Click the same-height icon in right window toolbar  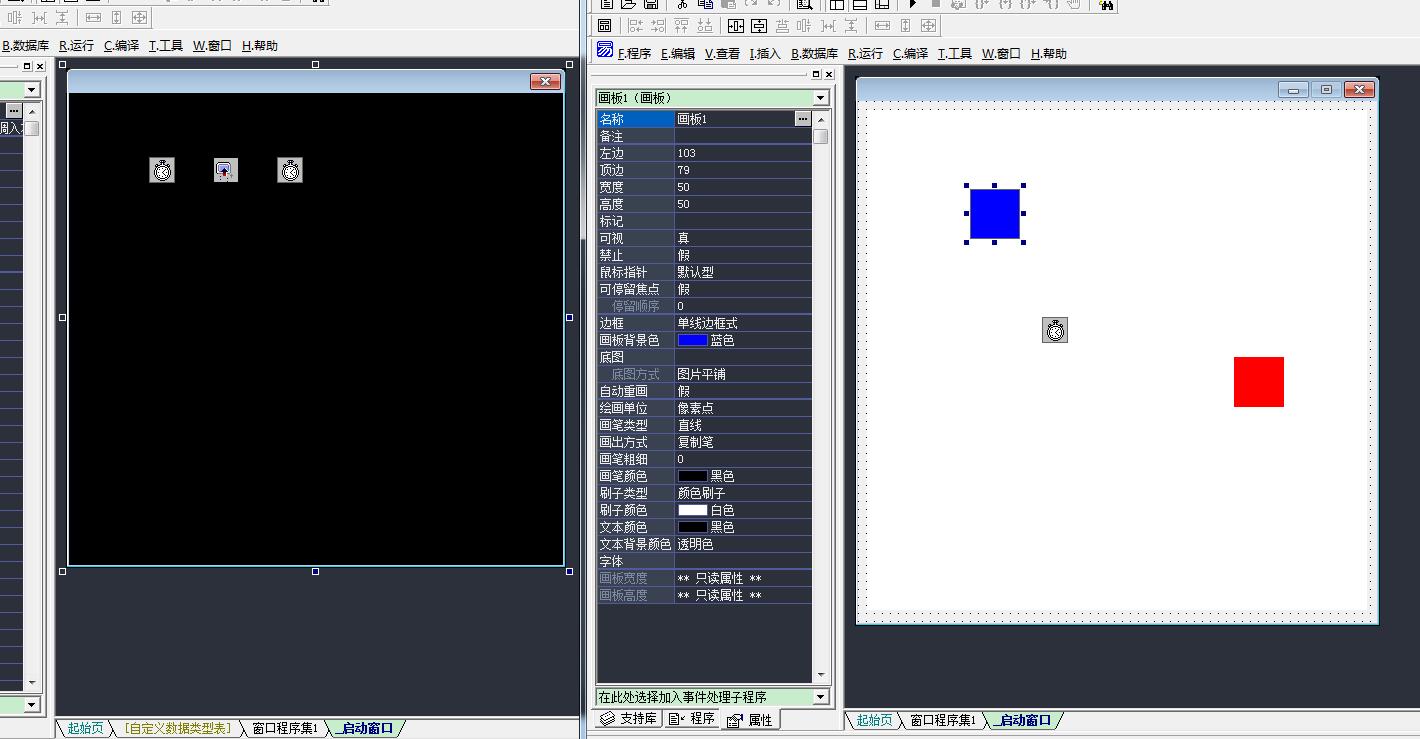pos(905,26)
